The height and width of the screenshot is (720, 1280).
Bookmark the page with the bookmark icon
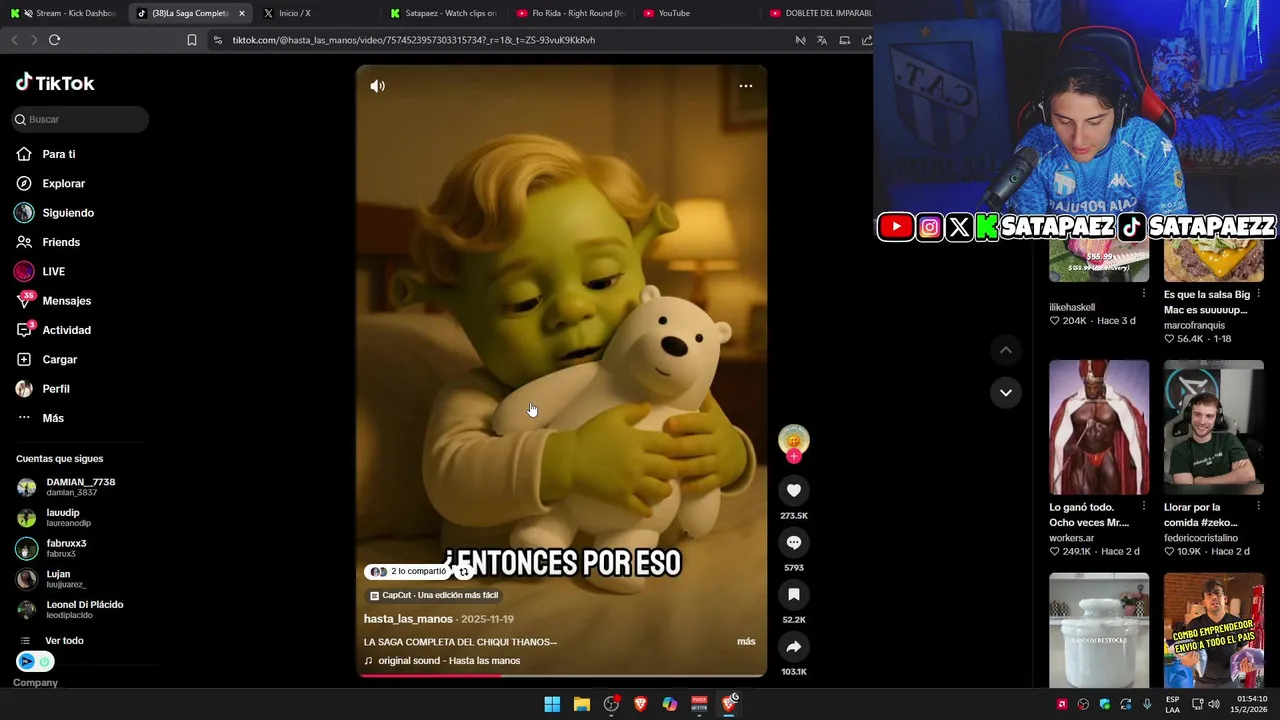(x=192, y=40)
